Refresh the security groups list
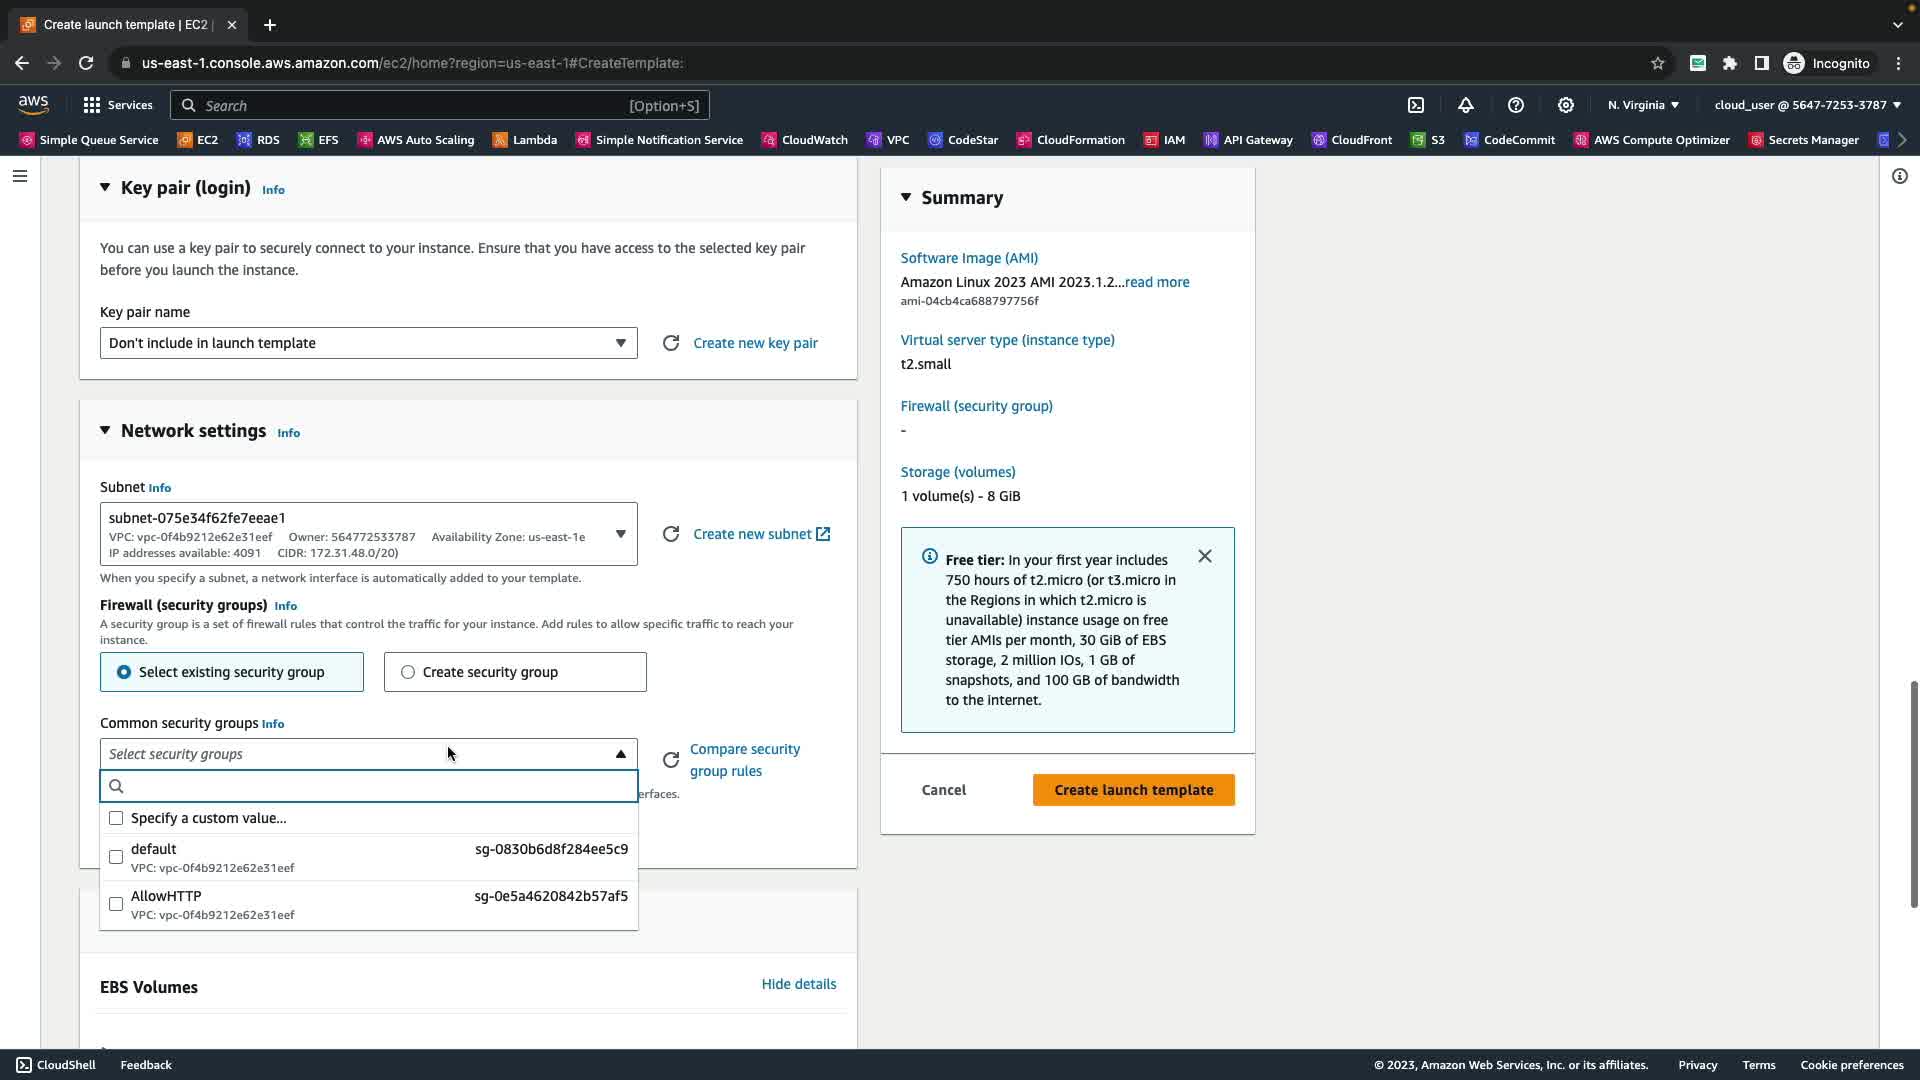1920x1080 pixels. point(671,760)
